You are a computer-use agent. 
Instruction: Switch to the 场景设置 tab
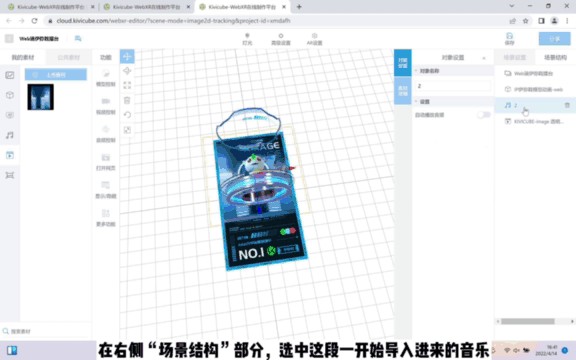[515, 58]
